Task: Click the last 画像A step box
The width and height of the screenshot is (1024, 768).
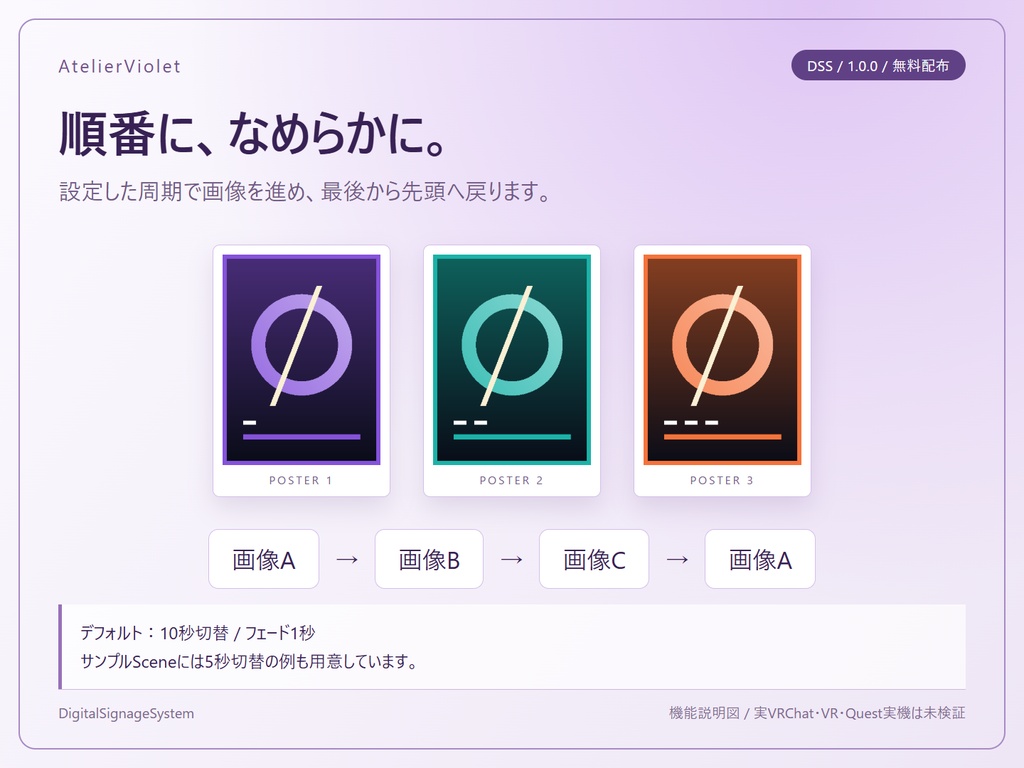Action: (x=760, y=559)
